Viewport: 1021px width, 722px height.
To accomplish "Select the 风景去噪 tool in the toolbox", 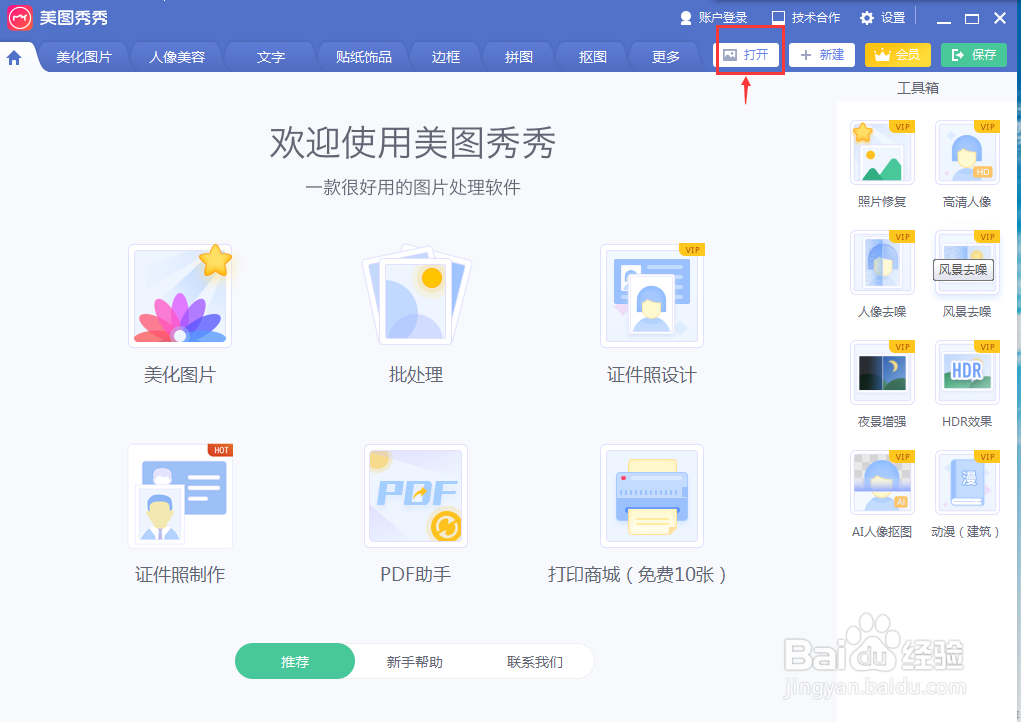I will pyautogui.click(x=967, y=263).
